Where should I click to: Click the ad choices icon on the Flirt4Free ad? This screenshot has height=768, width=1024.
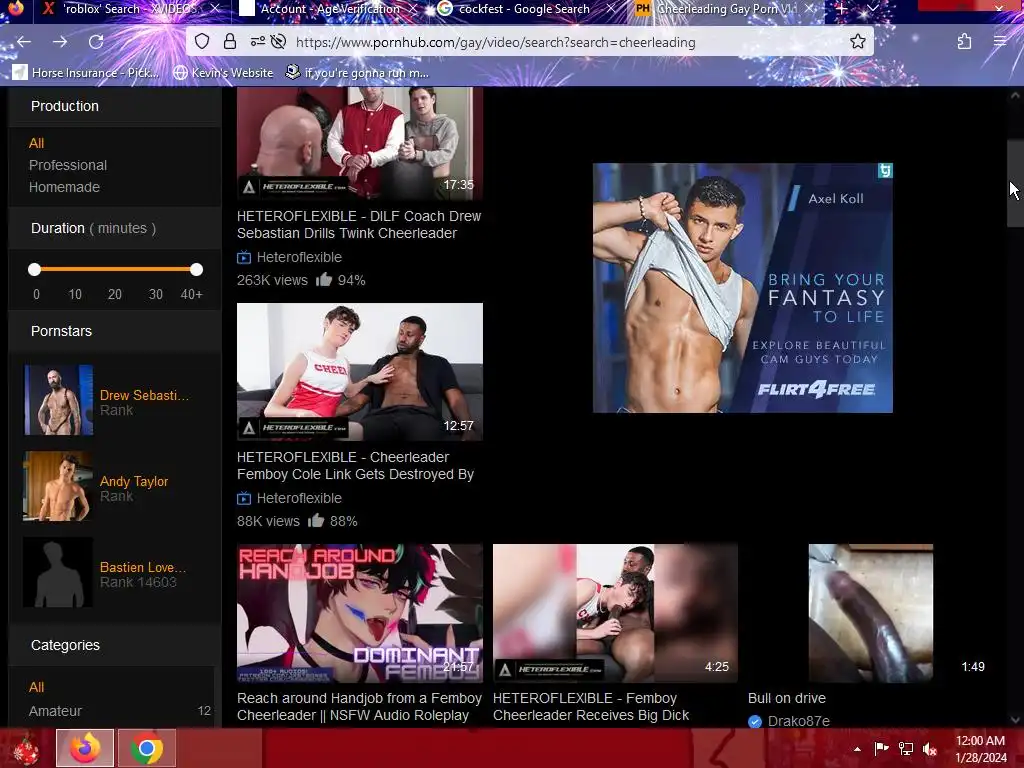[x=885, y=170]
